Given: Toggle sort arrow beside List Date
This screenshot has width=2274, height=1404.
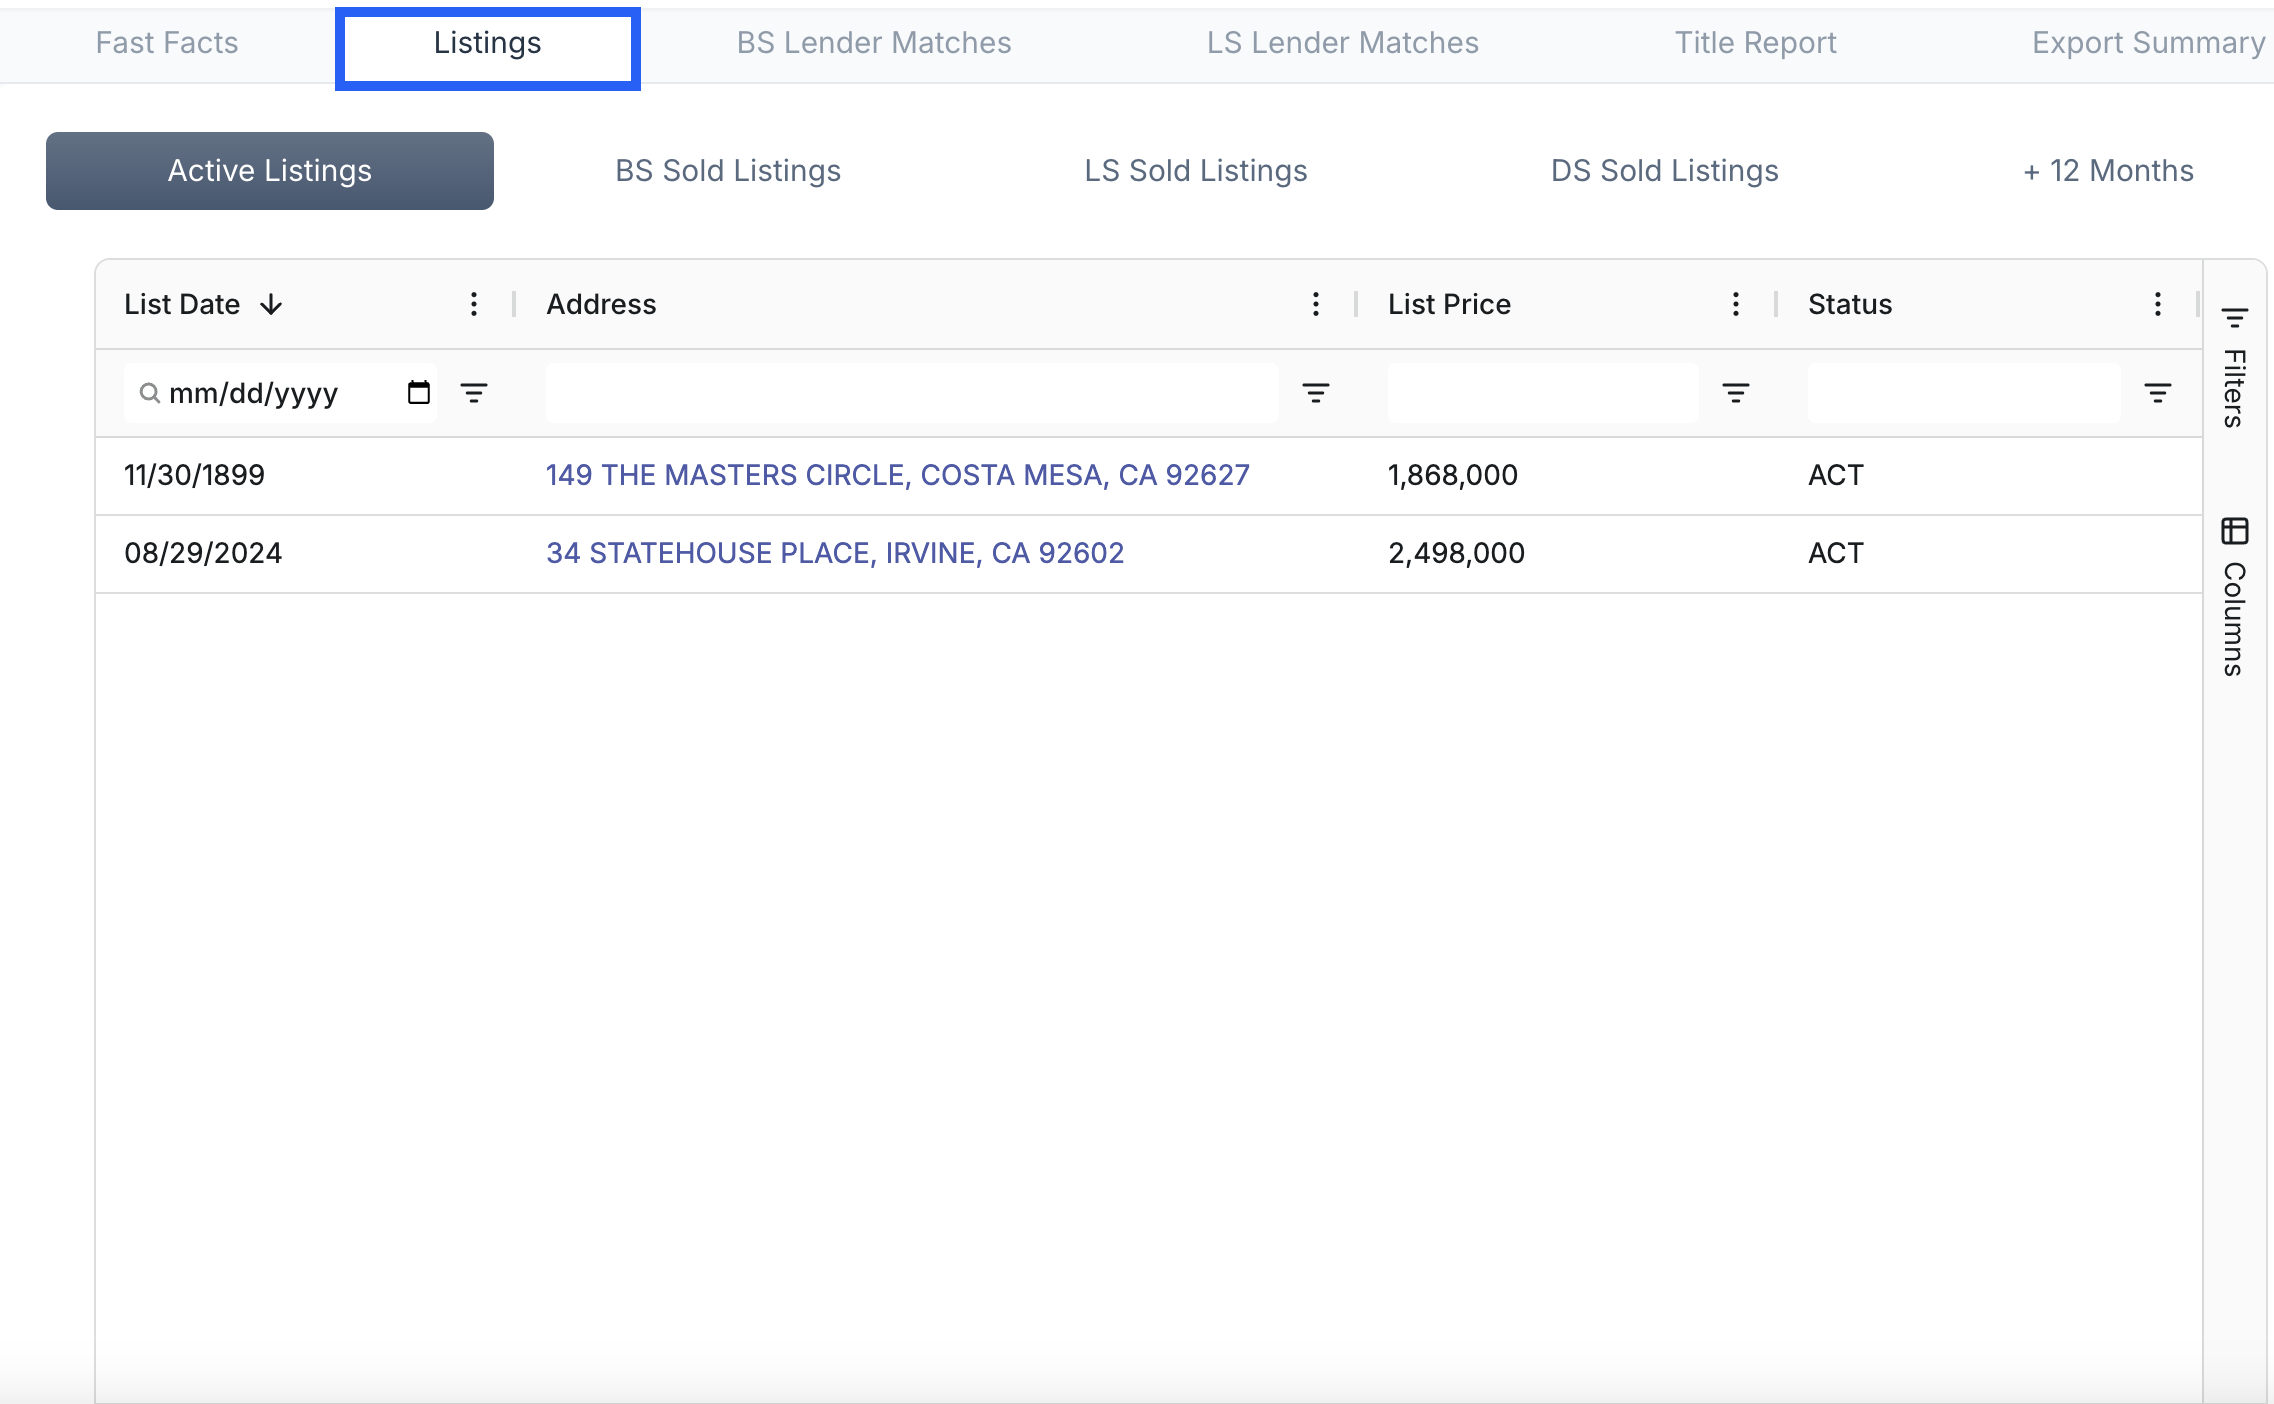Looking at the screenshot, I should (271, 305).
